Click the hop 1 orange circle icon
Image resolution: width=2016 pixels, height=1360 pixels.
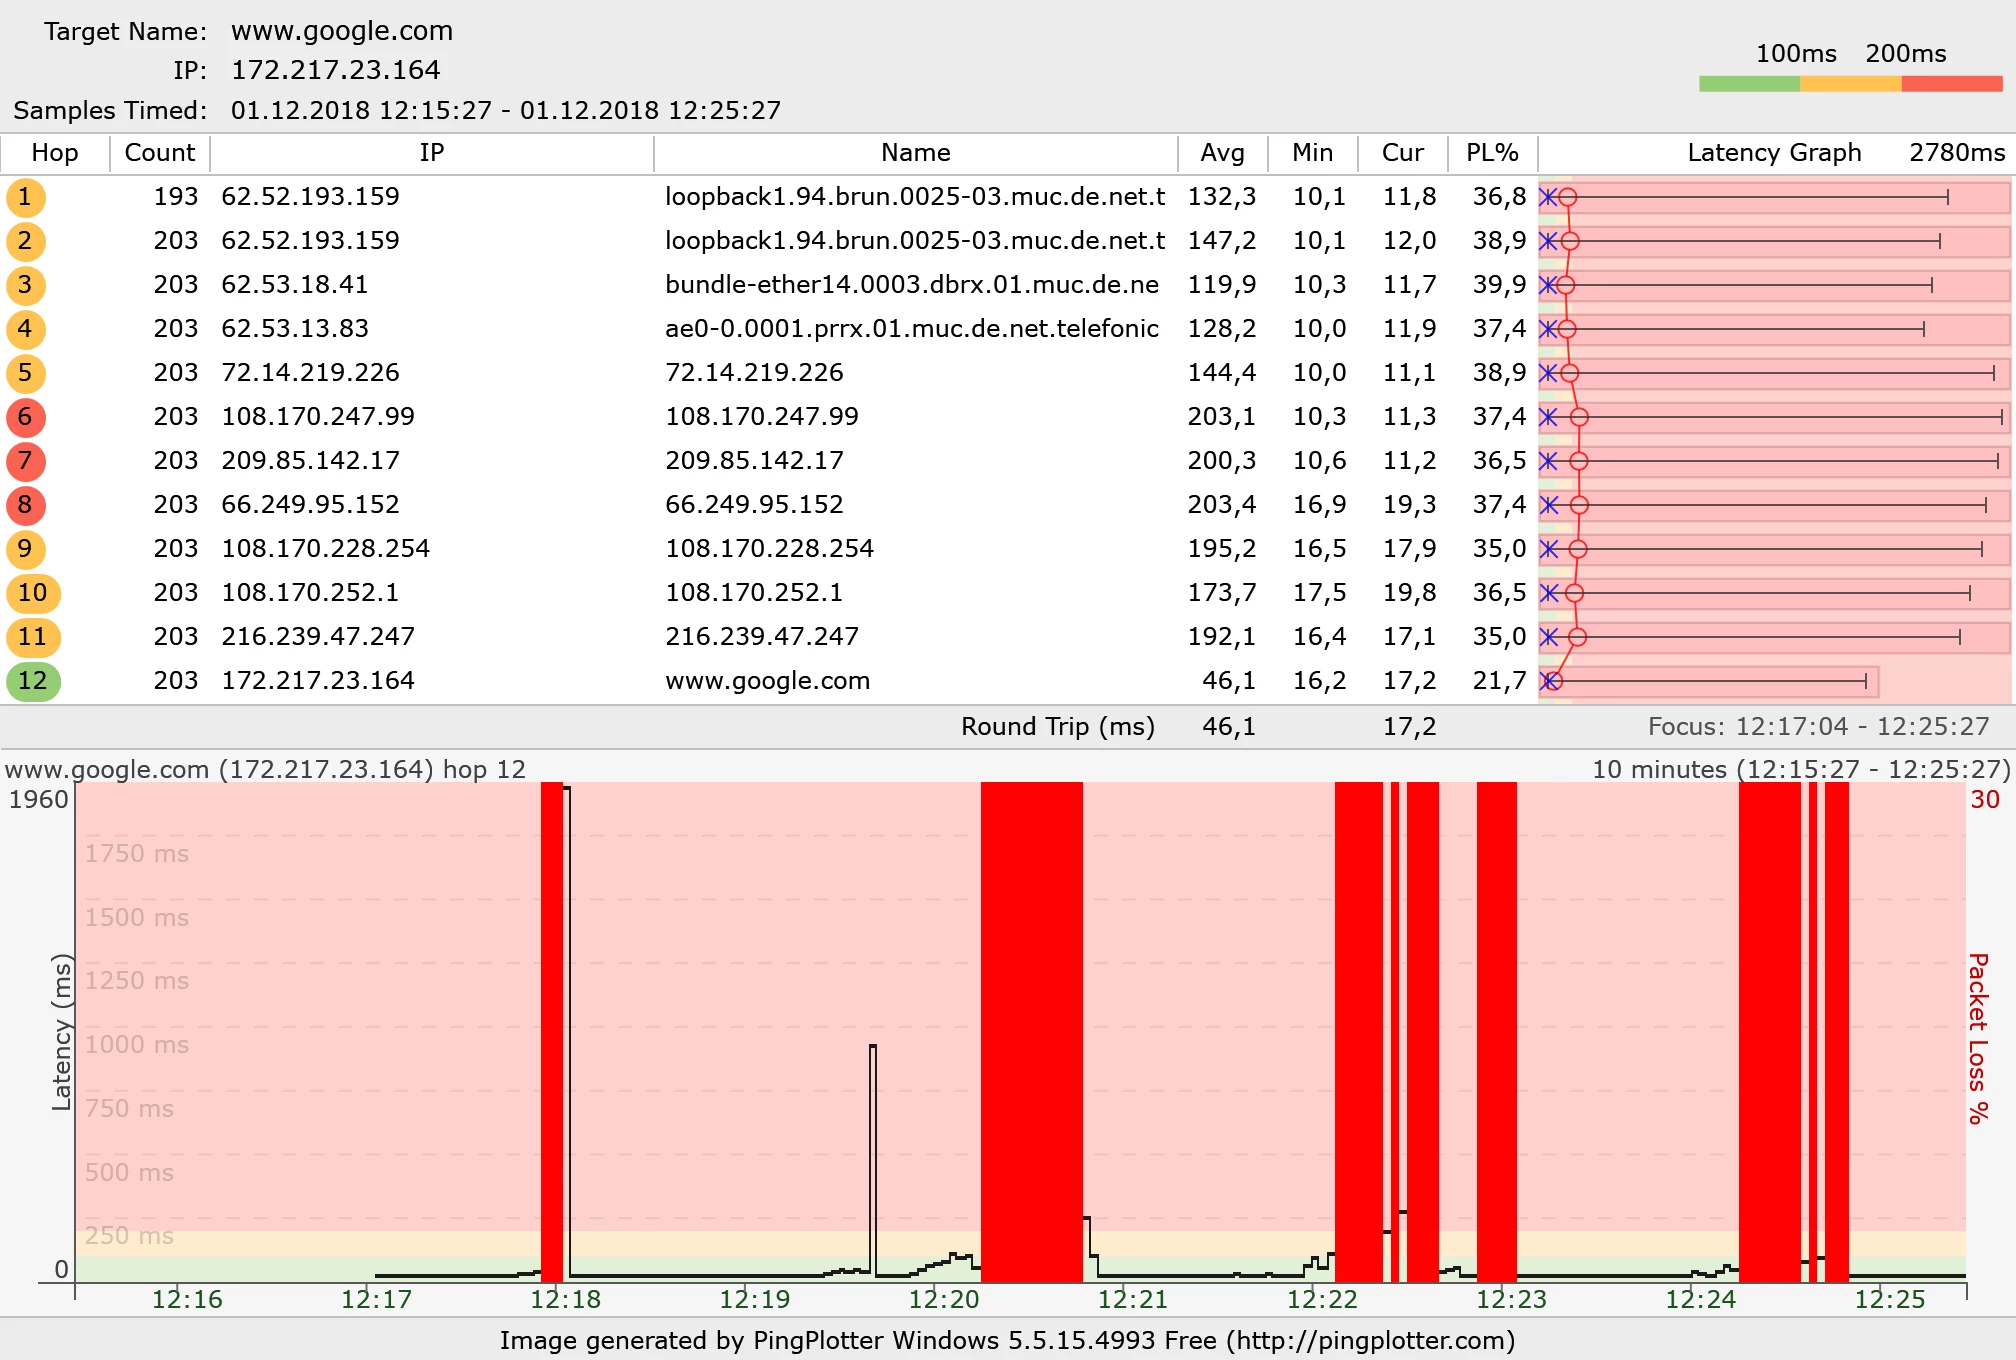25,197
